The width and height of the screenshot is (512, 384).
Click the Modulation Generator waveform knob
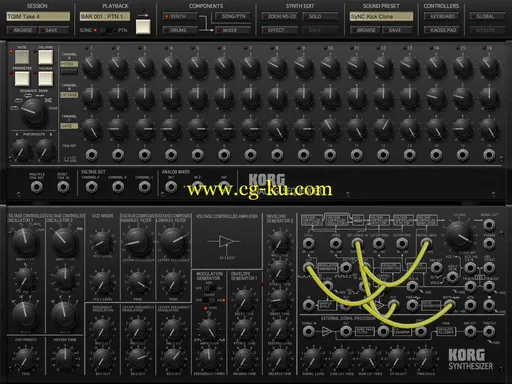pos(208,329)
